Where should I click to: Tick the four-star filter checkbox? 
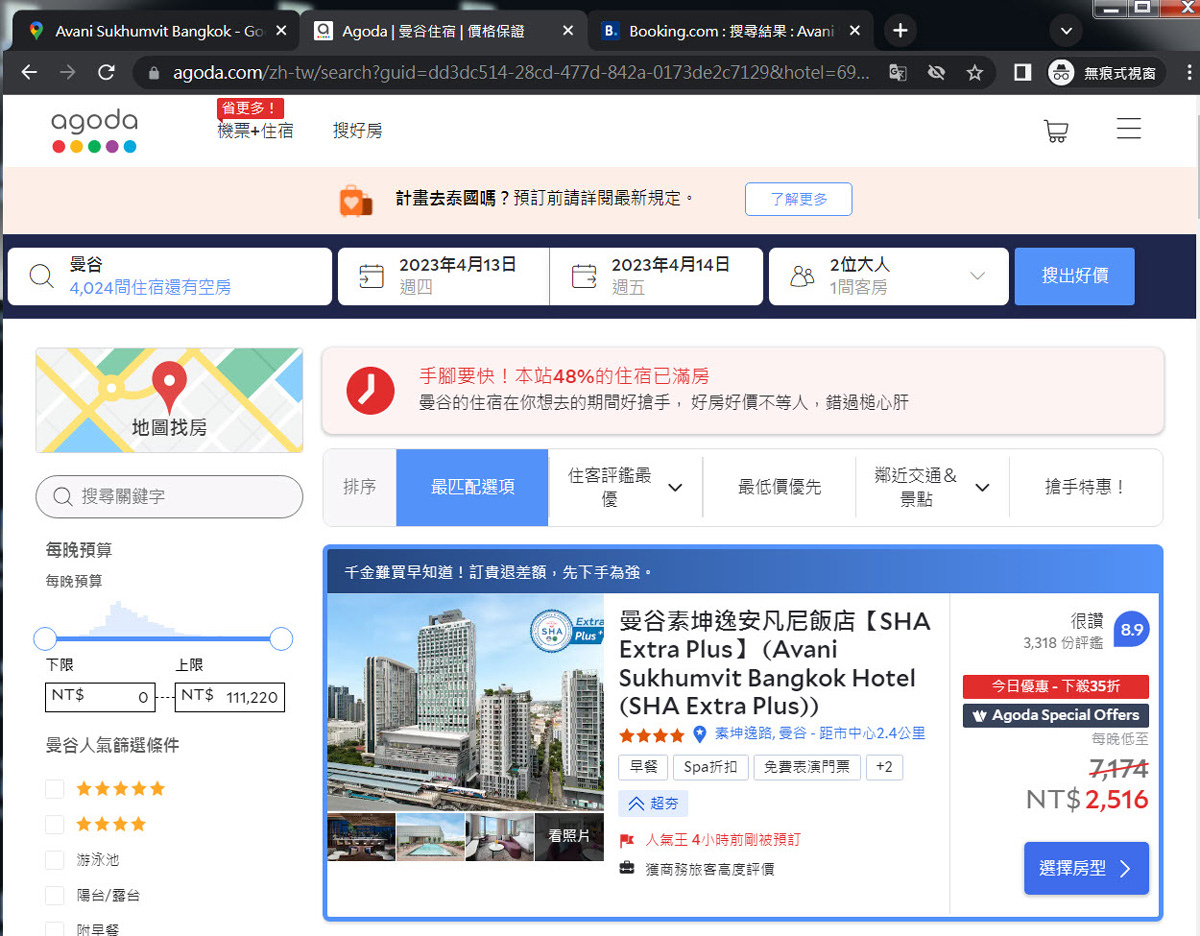[x=54, y=824]
